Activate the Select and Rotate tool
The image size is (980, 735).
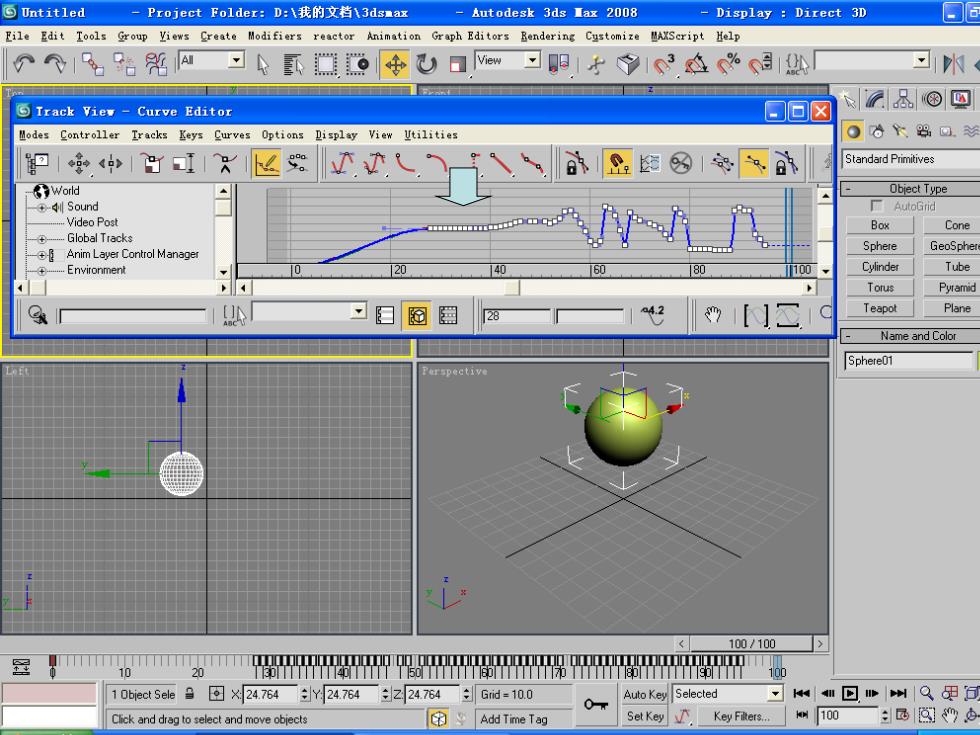pos(426,64)
